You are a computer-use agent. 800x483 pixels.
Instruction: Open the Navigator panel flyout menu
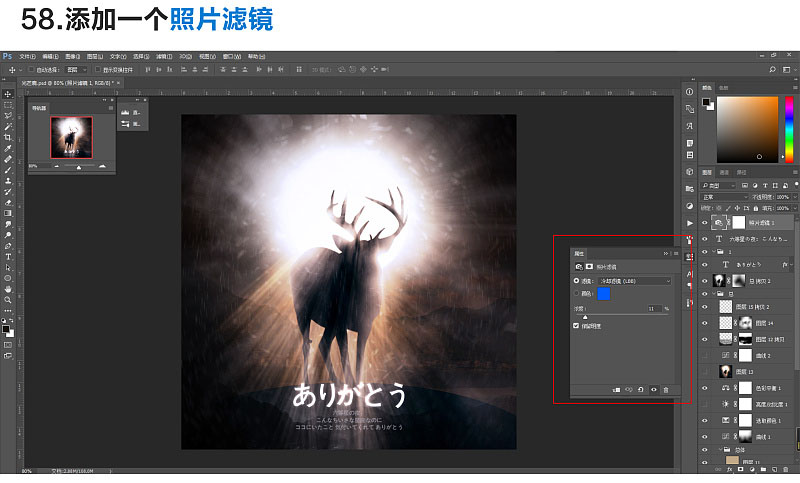pyautogui.click(x=111, y=108)
